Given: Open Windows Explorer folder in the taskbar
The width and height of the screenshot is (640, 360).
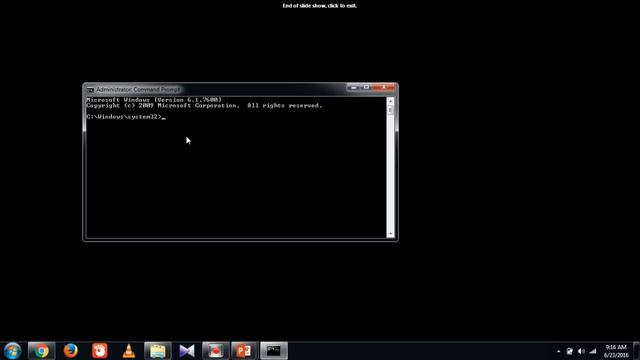Looking at the screenshot, I should point(158,351).
